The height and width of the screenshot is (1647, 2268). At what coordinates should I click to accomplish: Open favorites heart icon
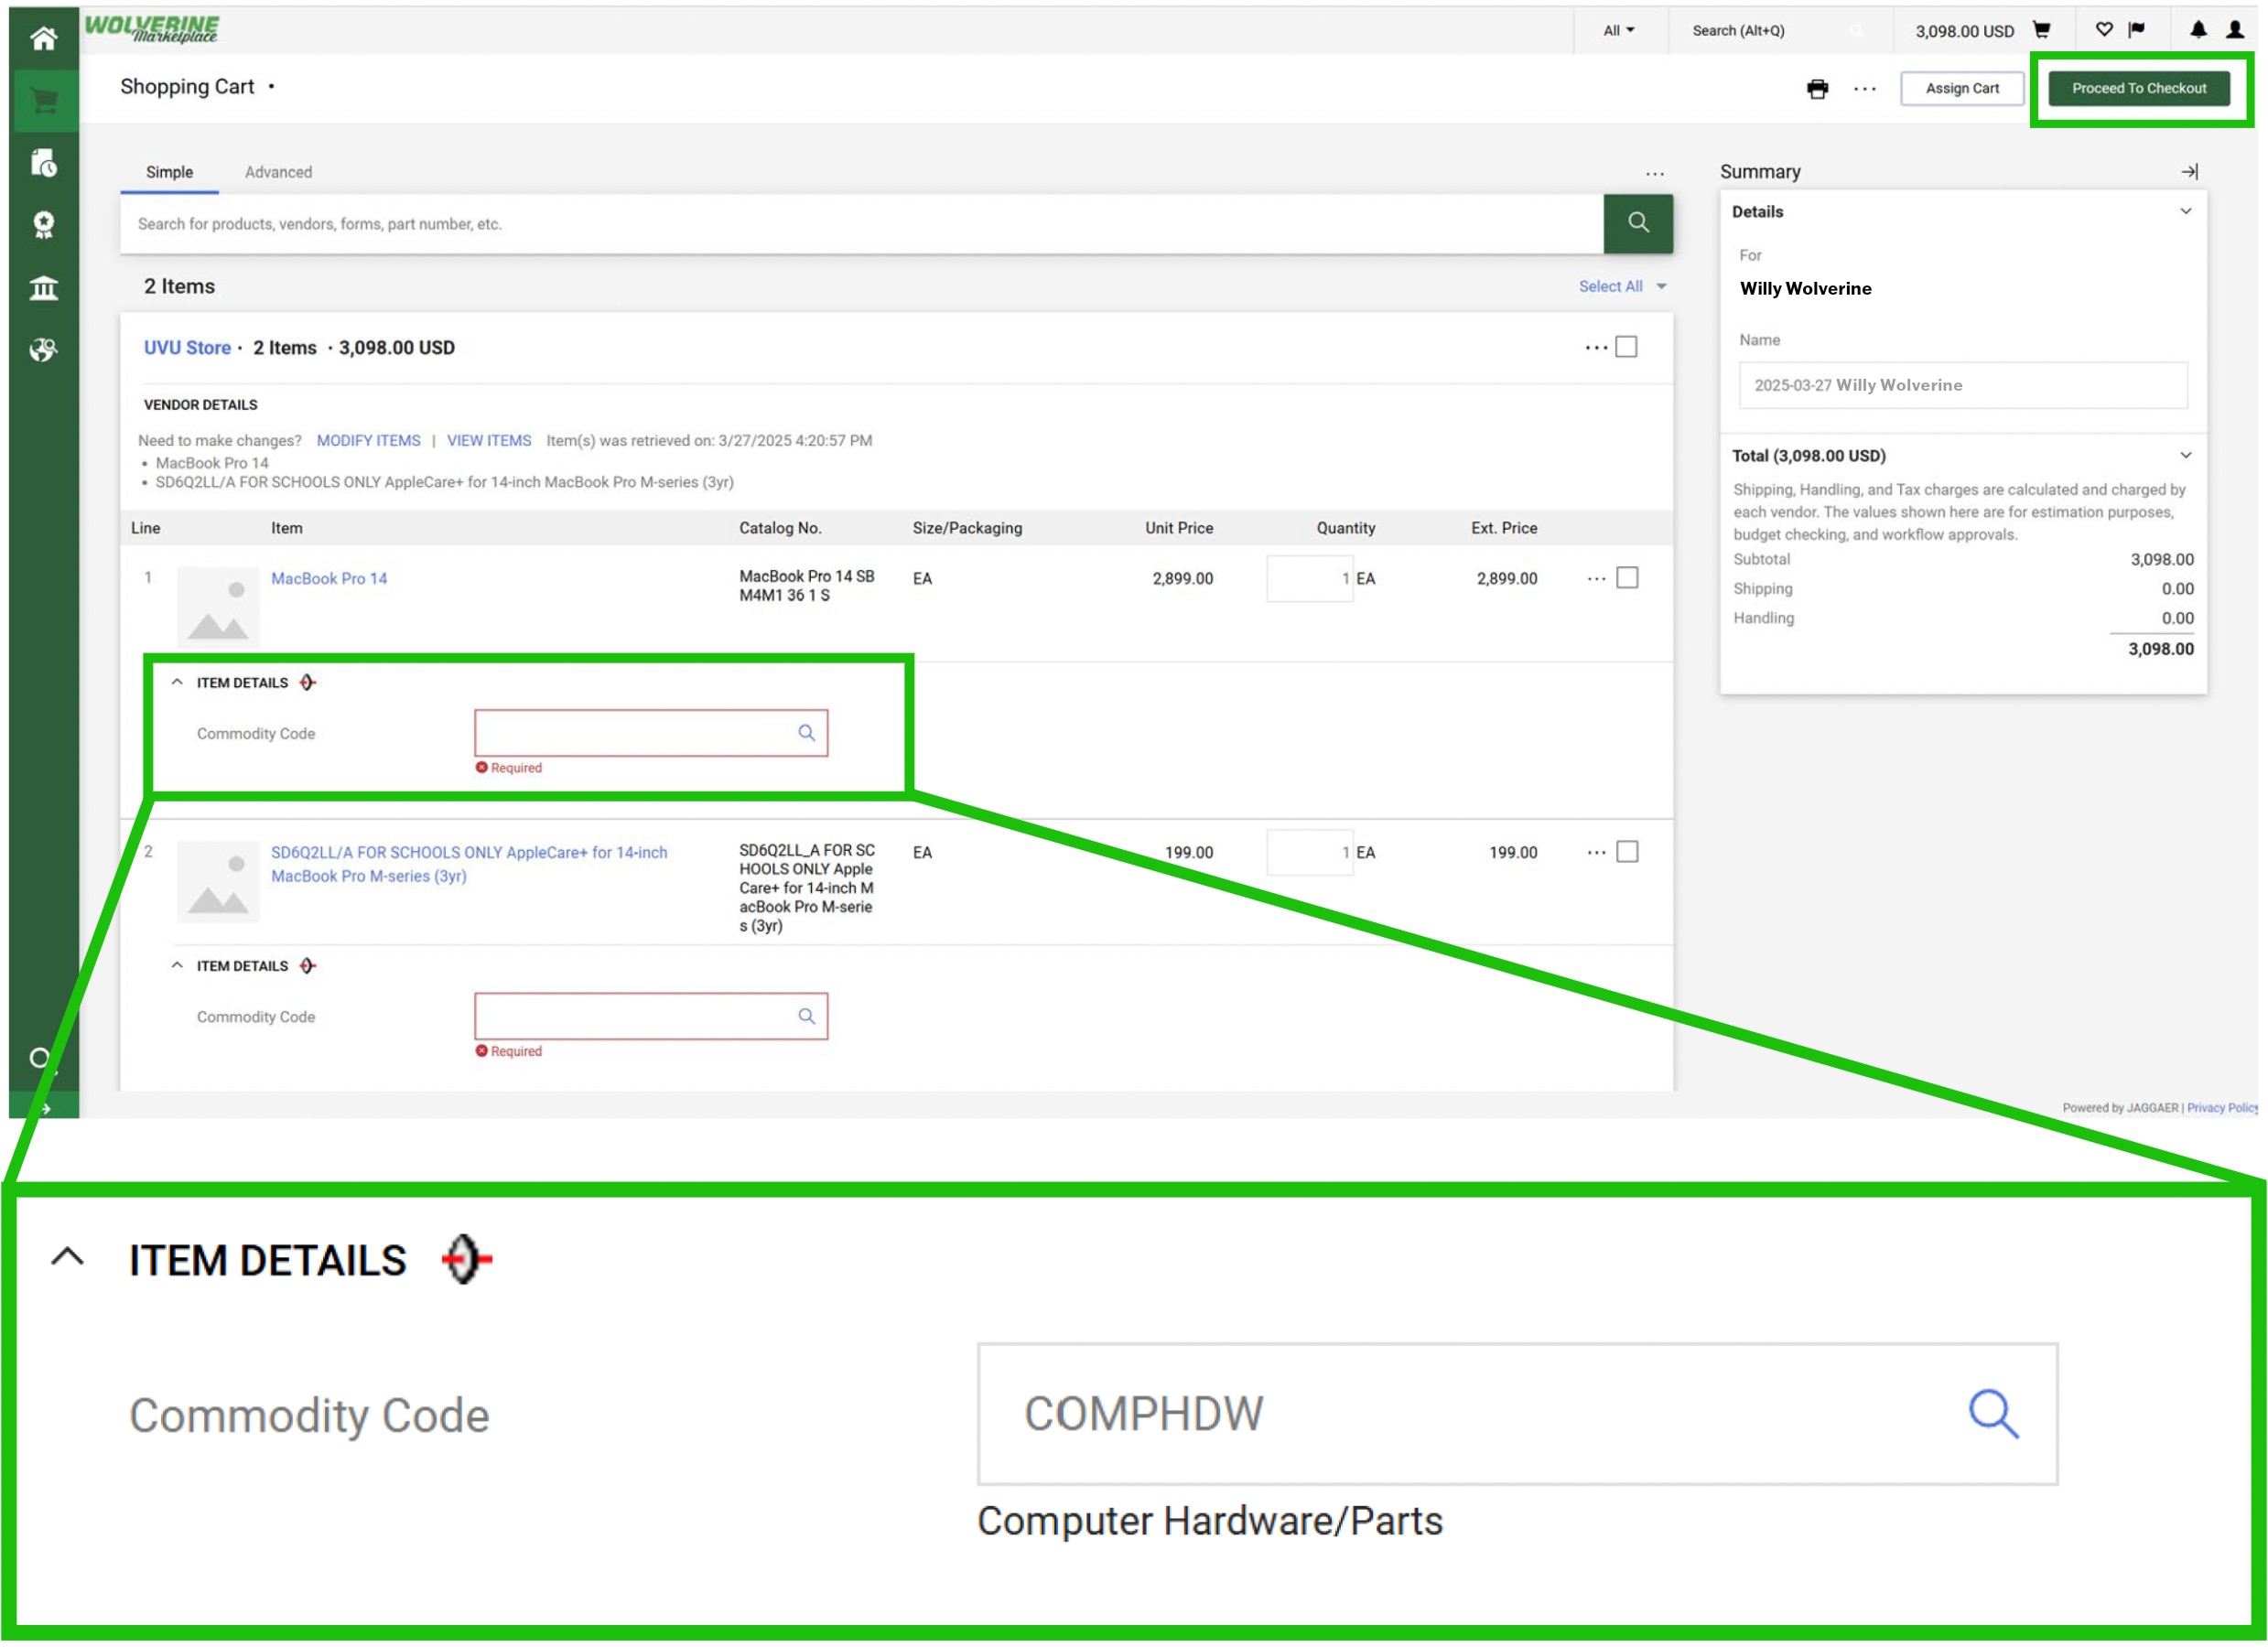[x=2104, y=30]
